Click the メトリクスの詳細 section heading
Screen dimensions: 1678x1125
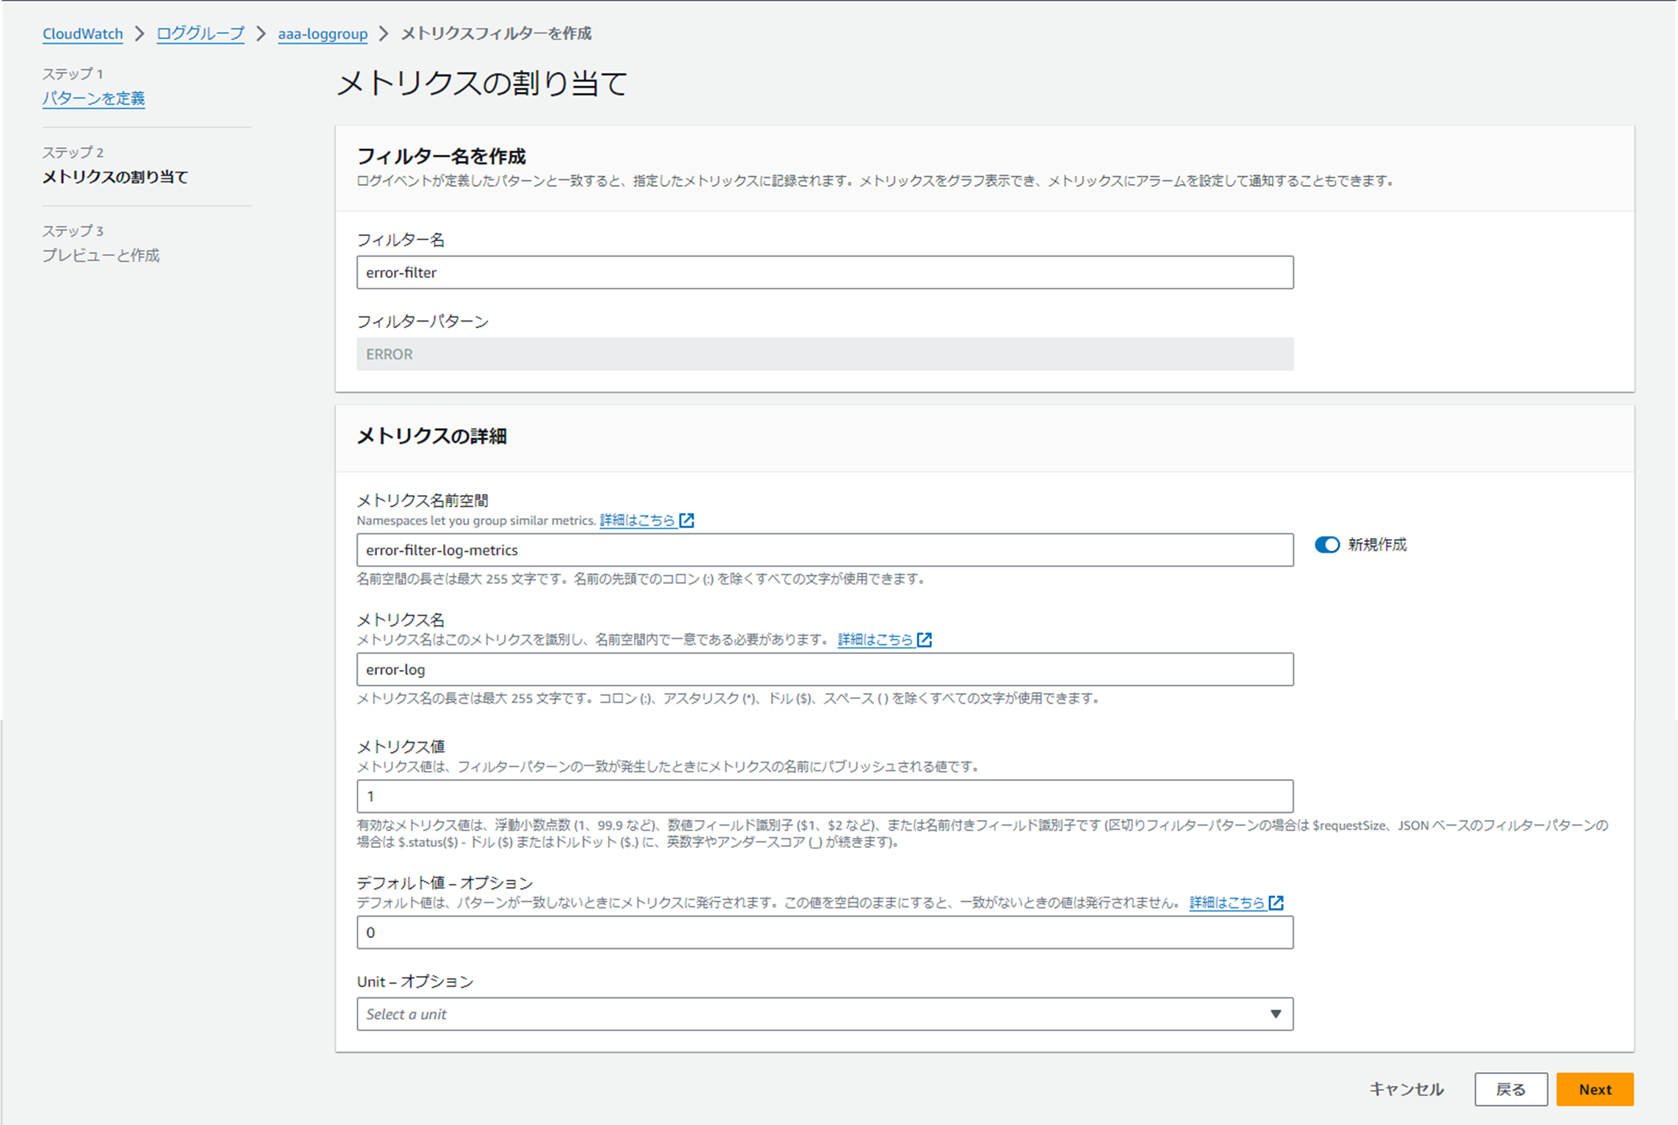pos(432,436)
